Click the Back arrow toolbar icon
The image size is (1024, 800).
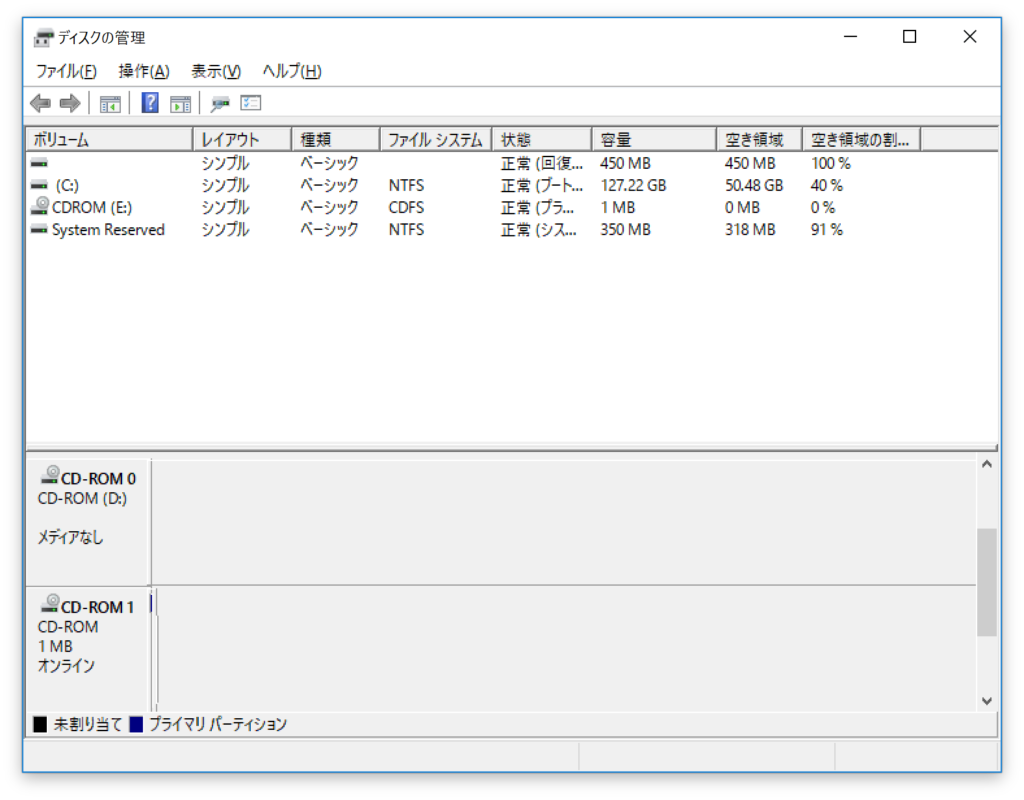tap(40, 103)
